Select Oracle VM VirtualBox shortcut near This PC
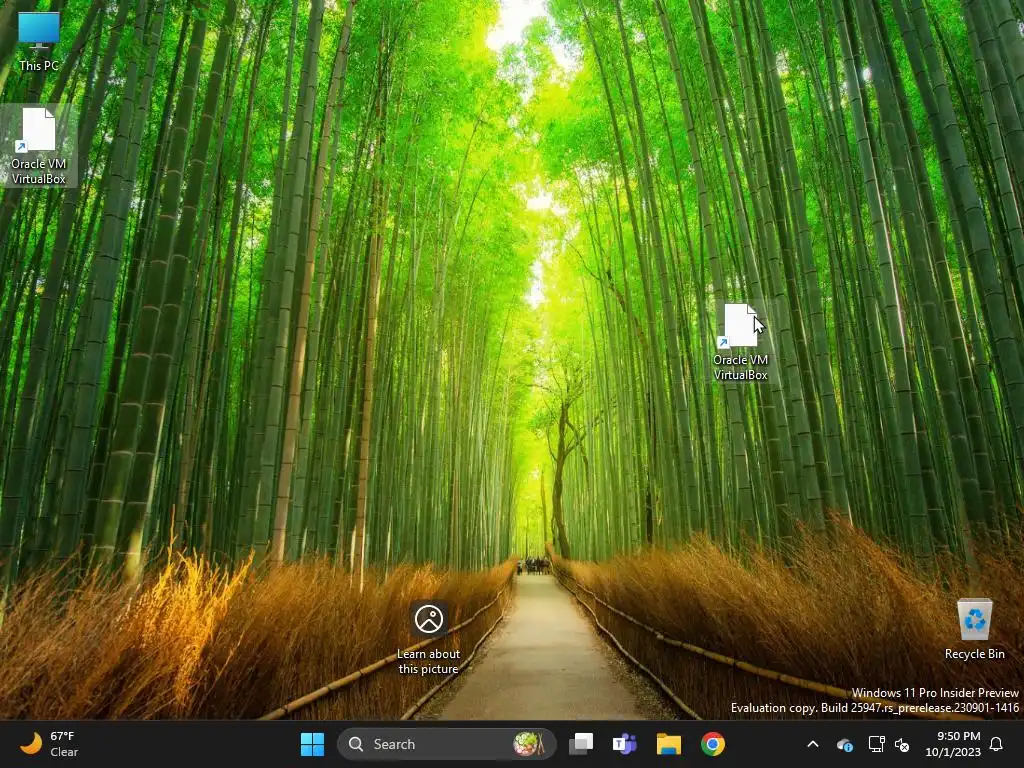This screenshot has height=768, width=1024. 39,146
